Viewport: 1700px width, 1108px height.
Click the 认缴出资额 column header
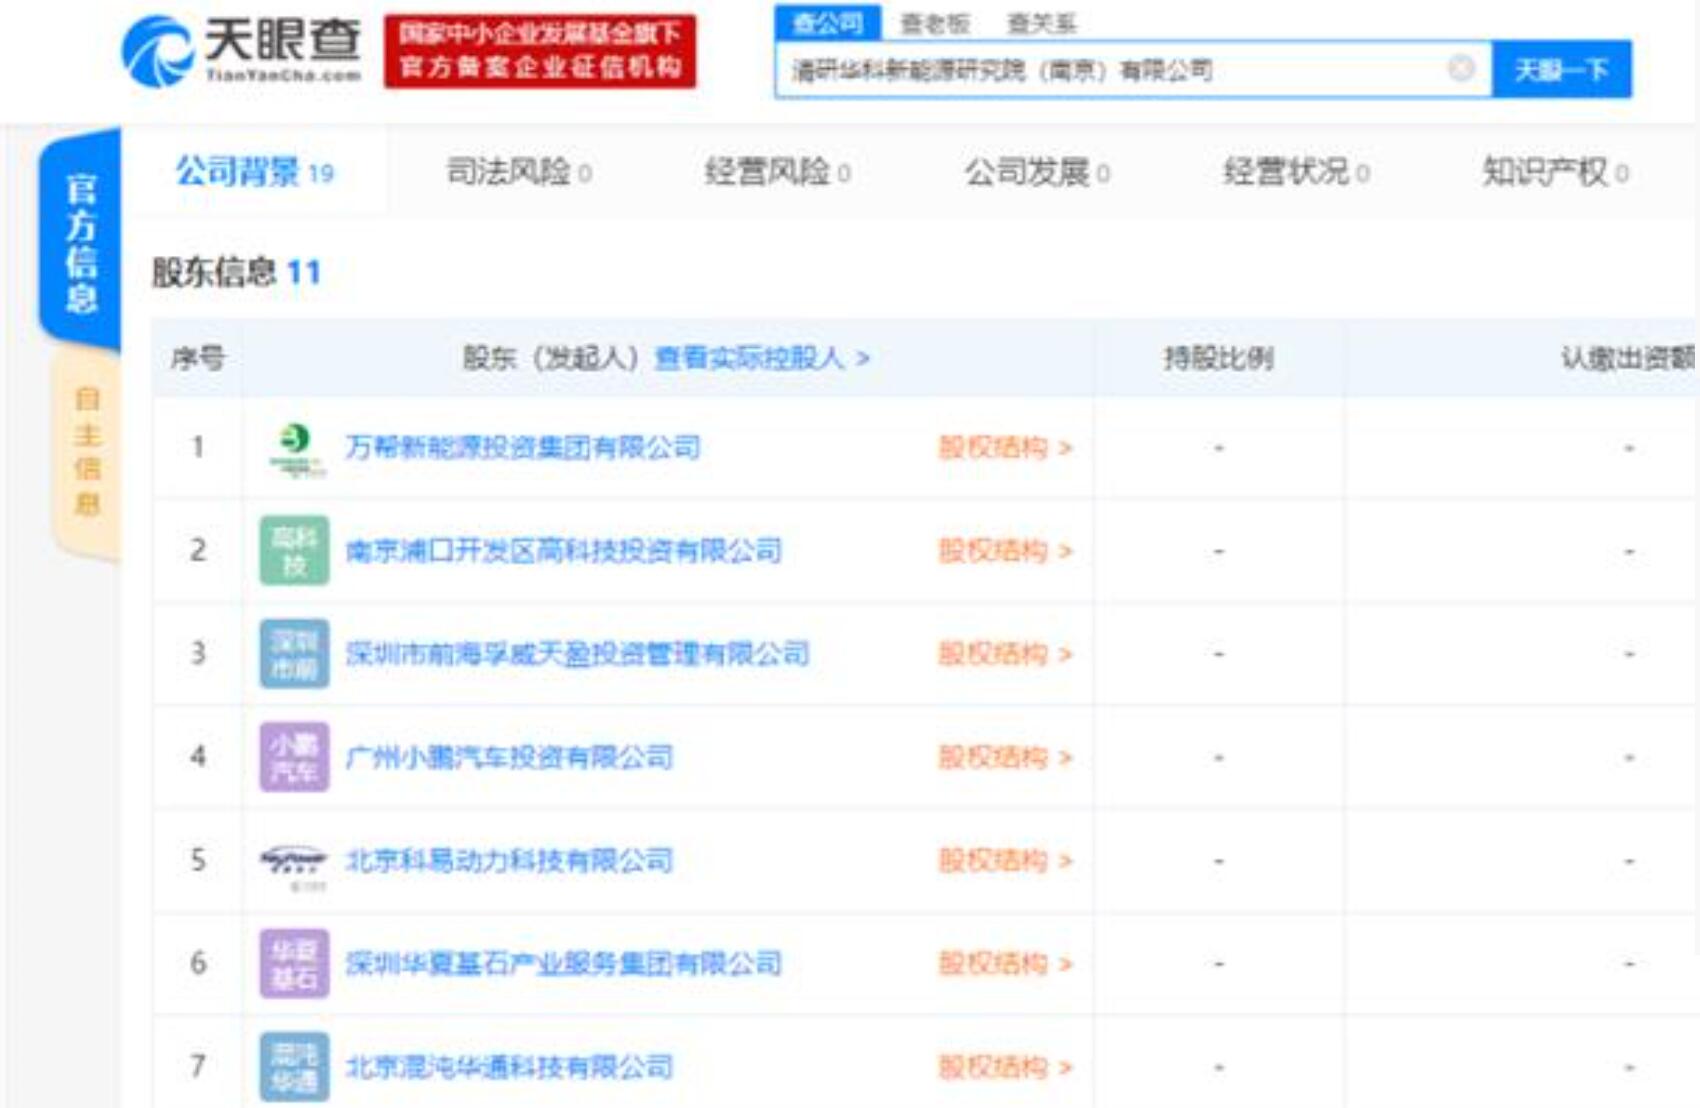(1628, 358)
